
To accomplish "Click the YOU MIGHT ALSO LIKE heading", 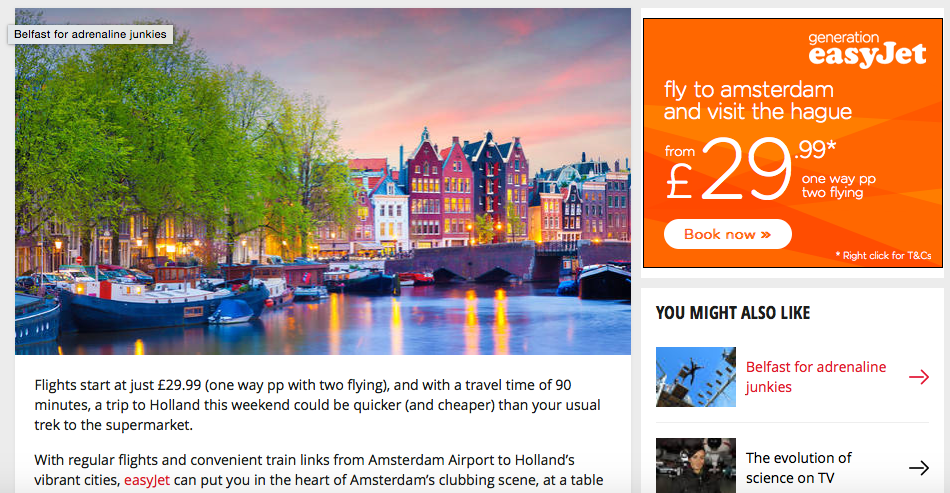I will pyautogui.click(x=732, y=313).
